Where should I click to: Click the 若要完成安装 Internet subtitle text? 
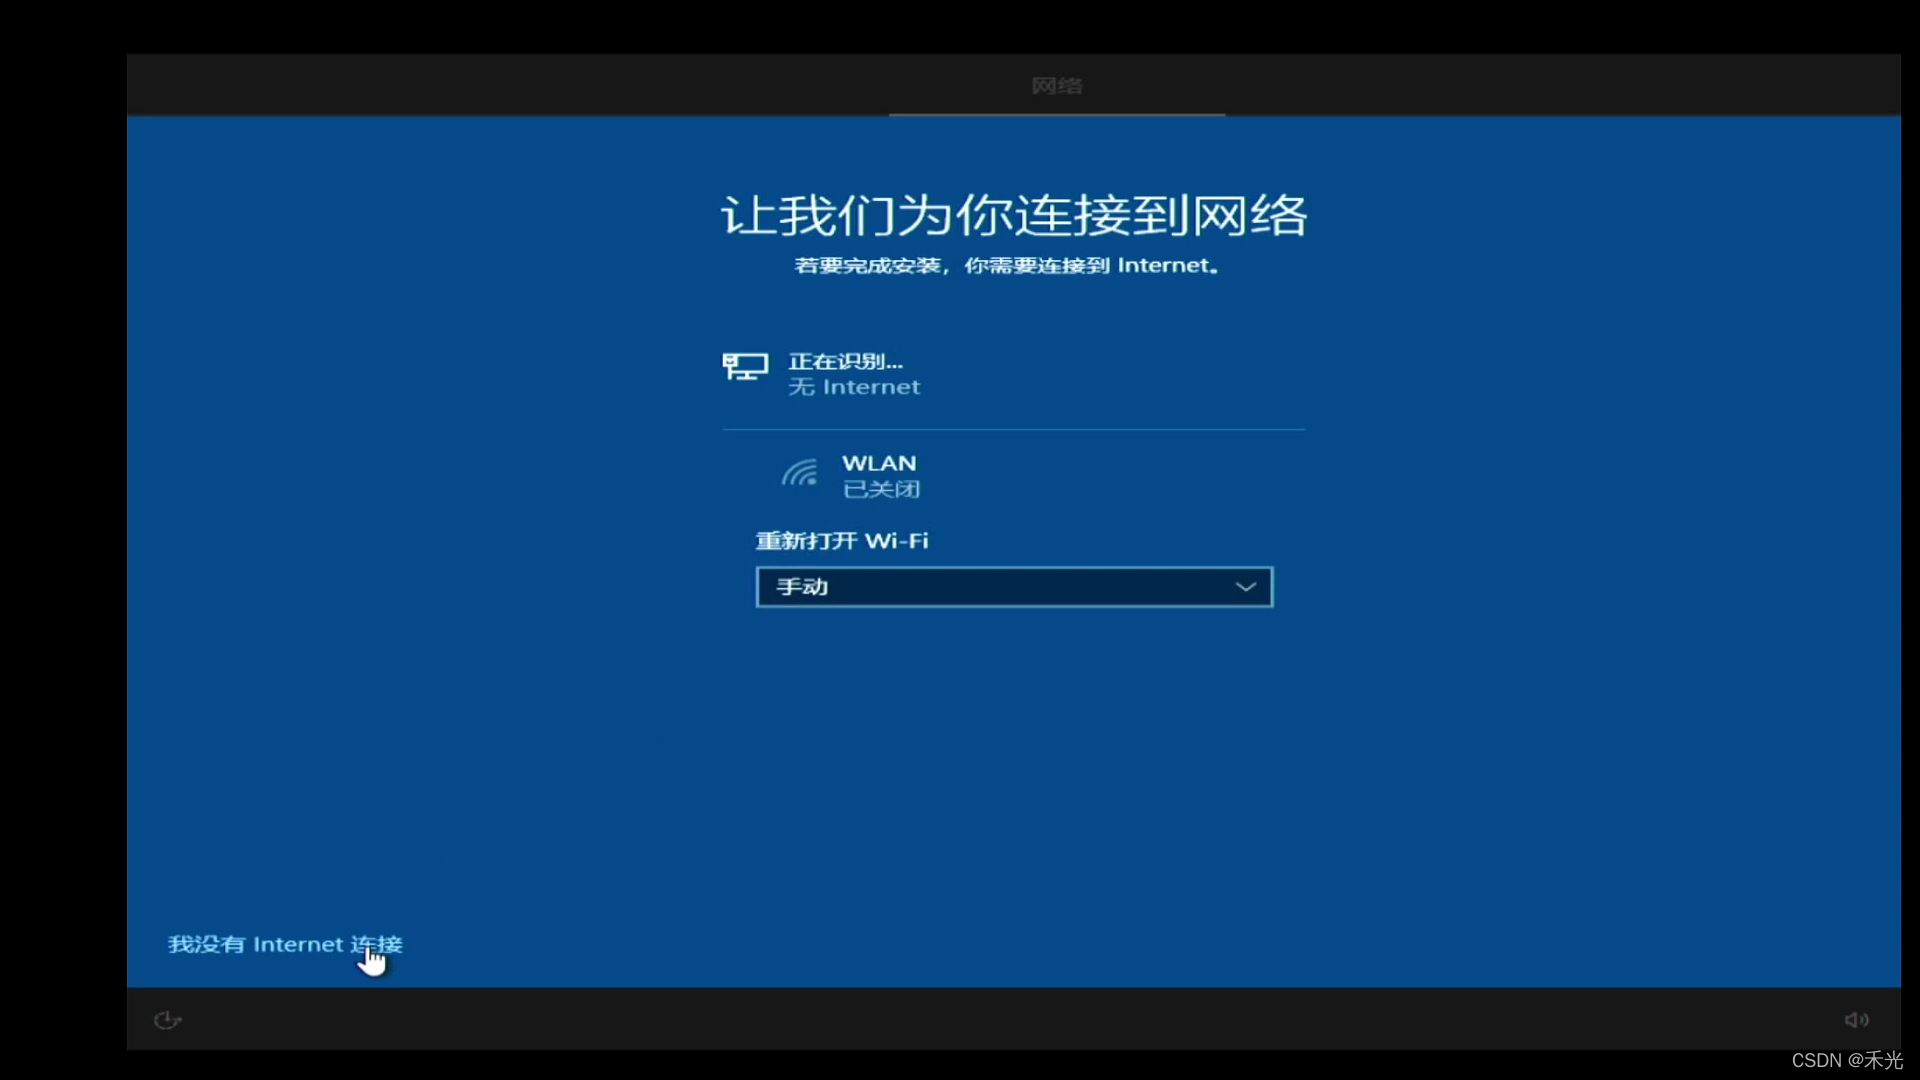pyautogui.click(x=1007, y=266)
